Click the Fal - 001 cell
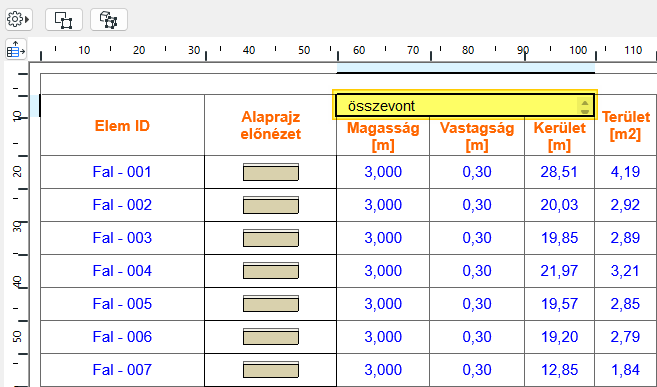The width and height of the screenshot is (657, 387). pyautogui.click(x=122, y=172)
